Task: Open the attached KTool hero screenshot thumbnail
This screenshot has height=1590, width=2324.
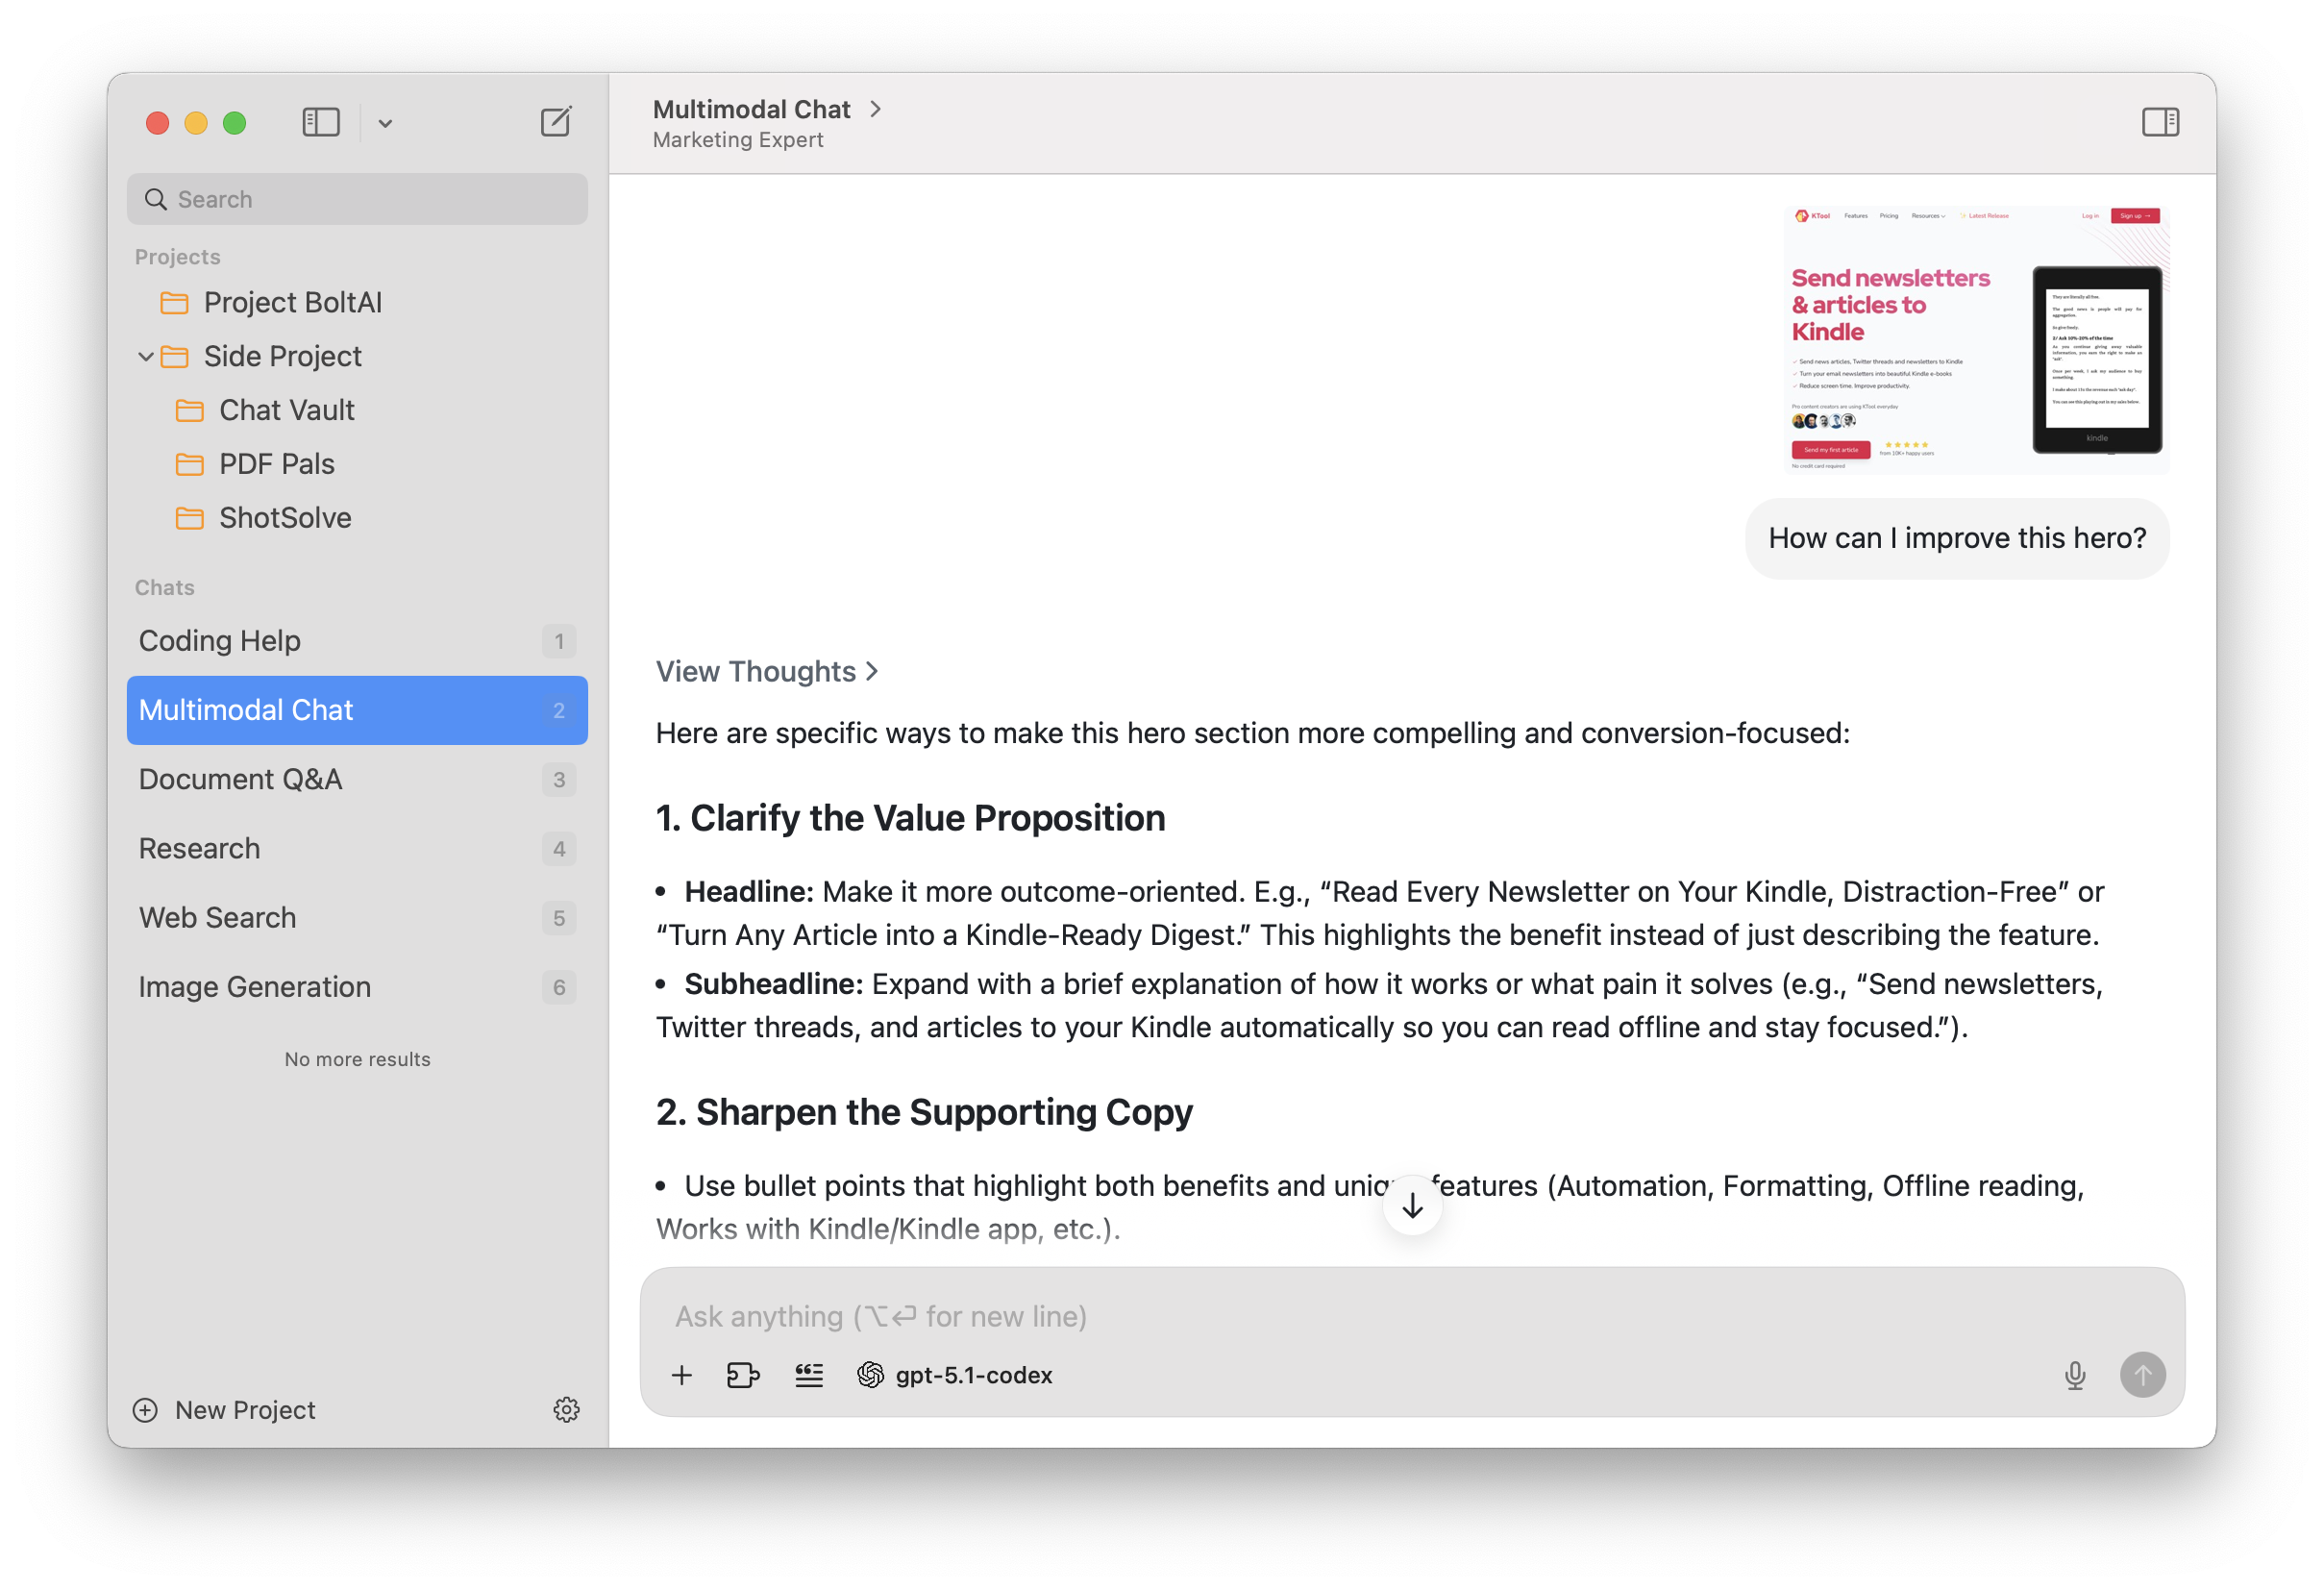Action: [x=1975, y=340]
